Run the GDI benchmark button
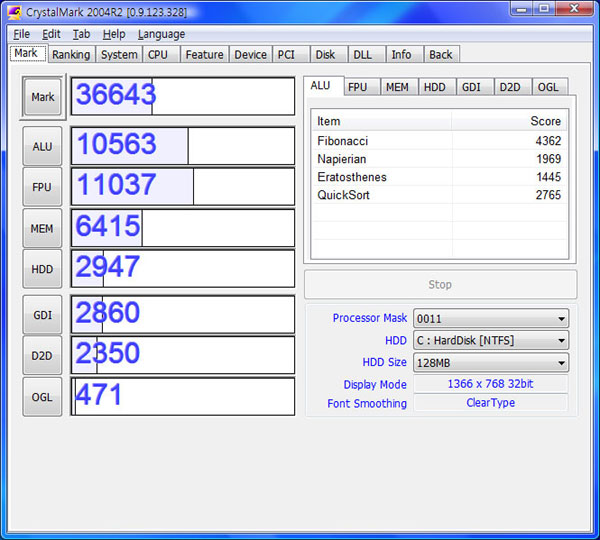This screenshot has width=600, height=540. coord(42,315)
